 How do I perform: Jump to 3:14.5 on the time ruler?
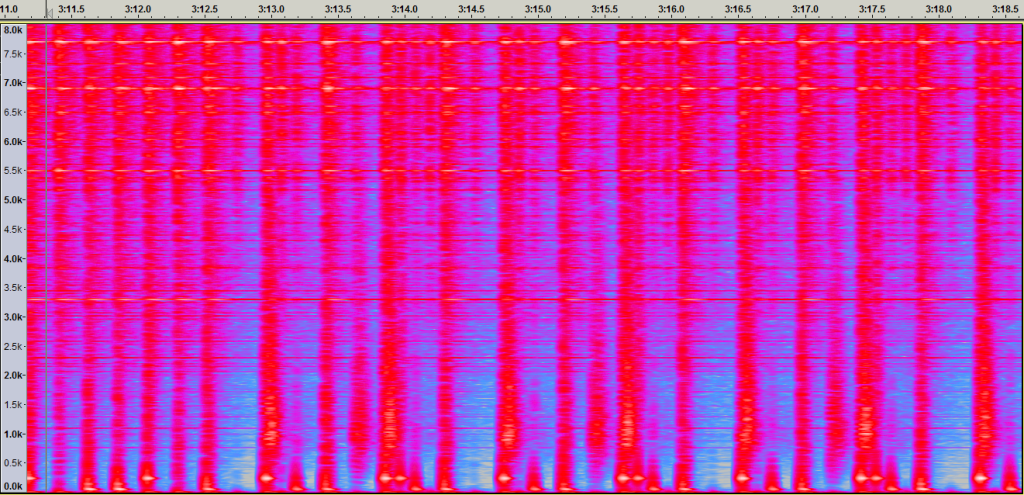pos(471,8)
